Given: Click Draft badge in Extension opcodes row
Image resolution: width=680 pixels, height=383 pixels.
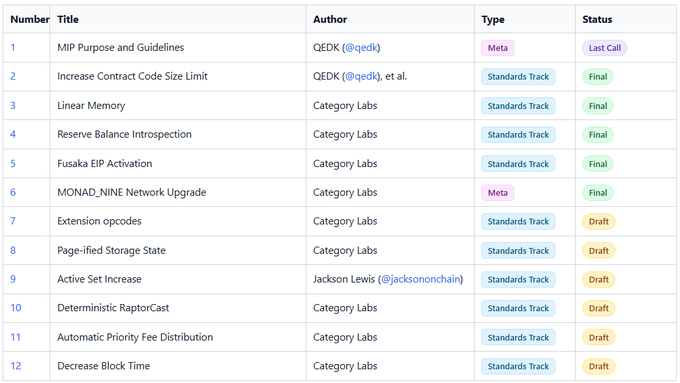Looking at the screenshot, I should pyautogui.click(x=598, y=222).
